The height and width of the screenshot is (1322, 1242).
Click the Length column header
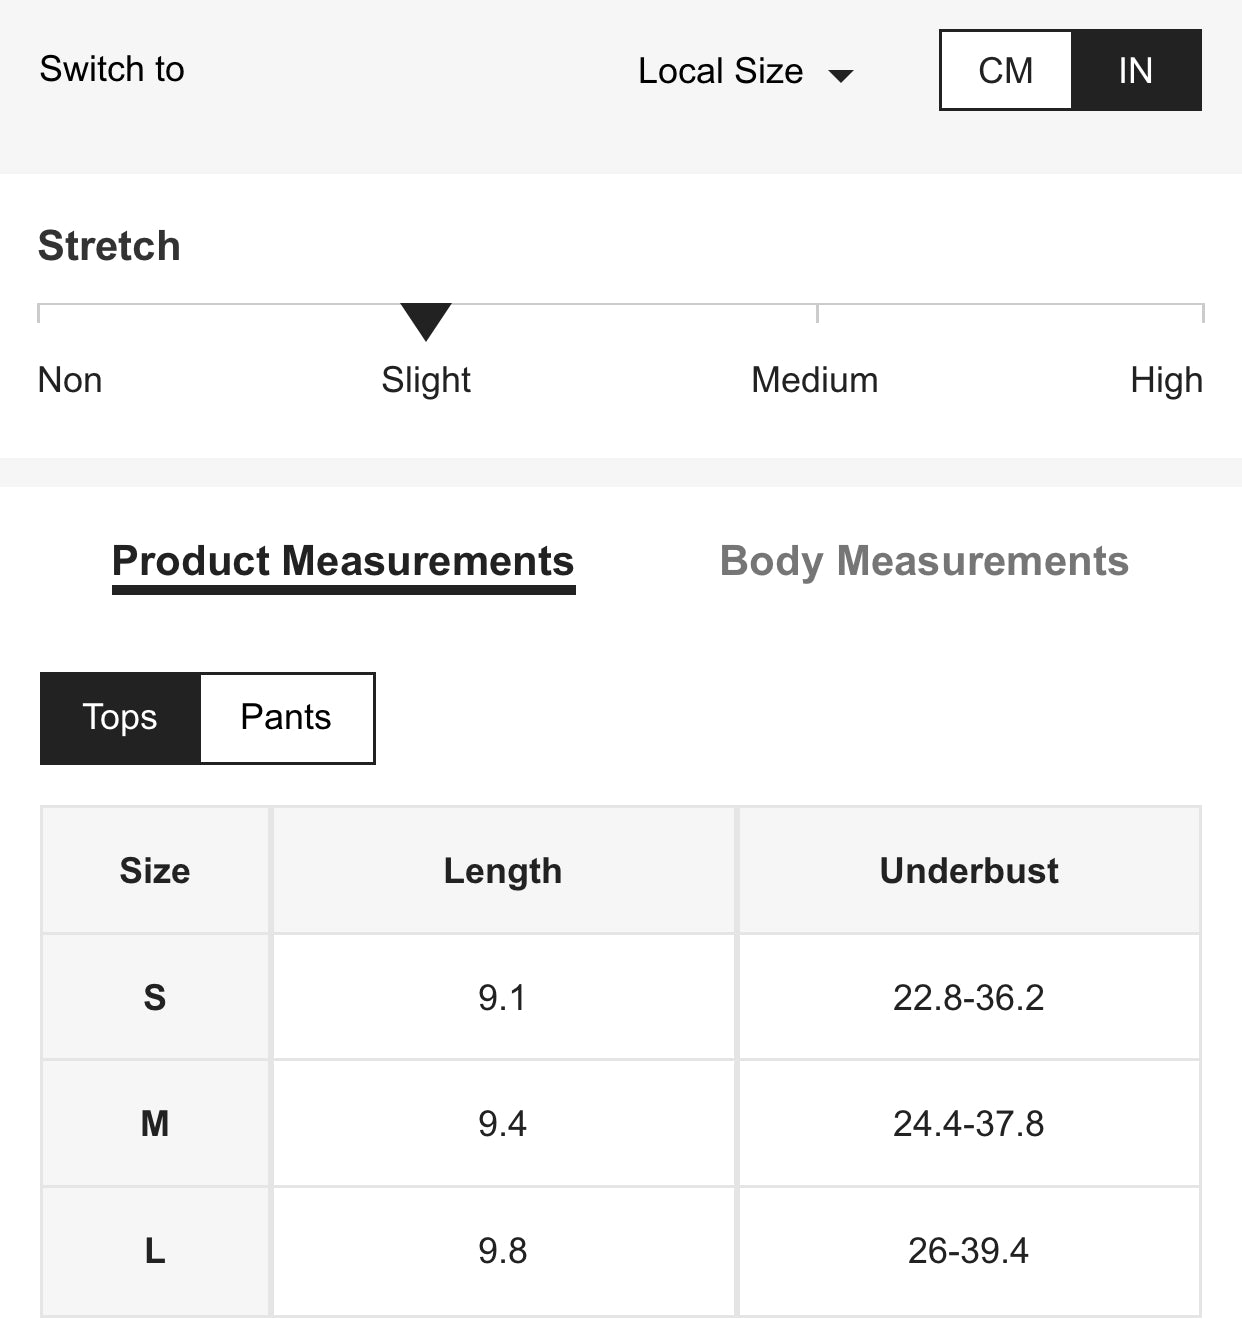503,870
